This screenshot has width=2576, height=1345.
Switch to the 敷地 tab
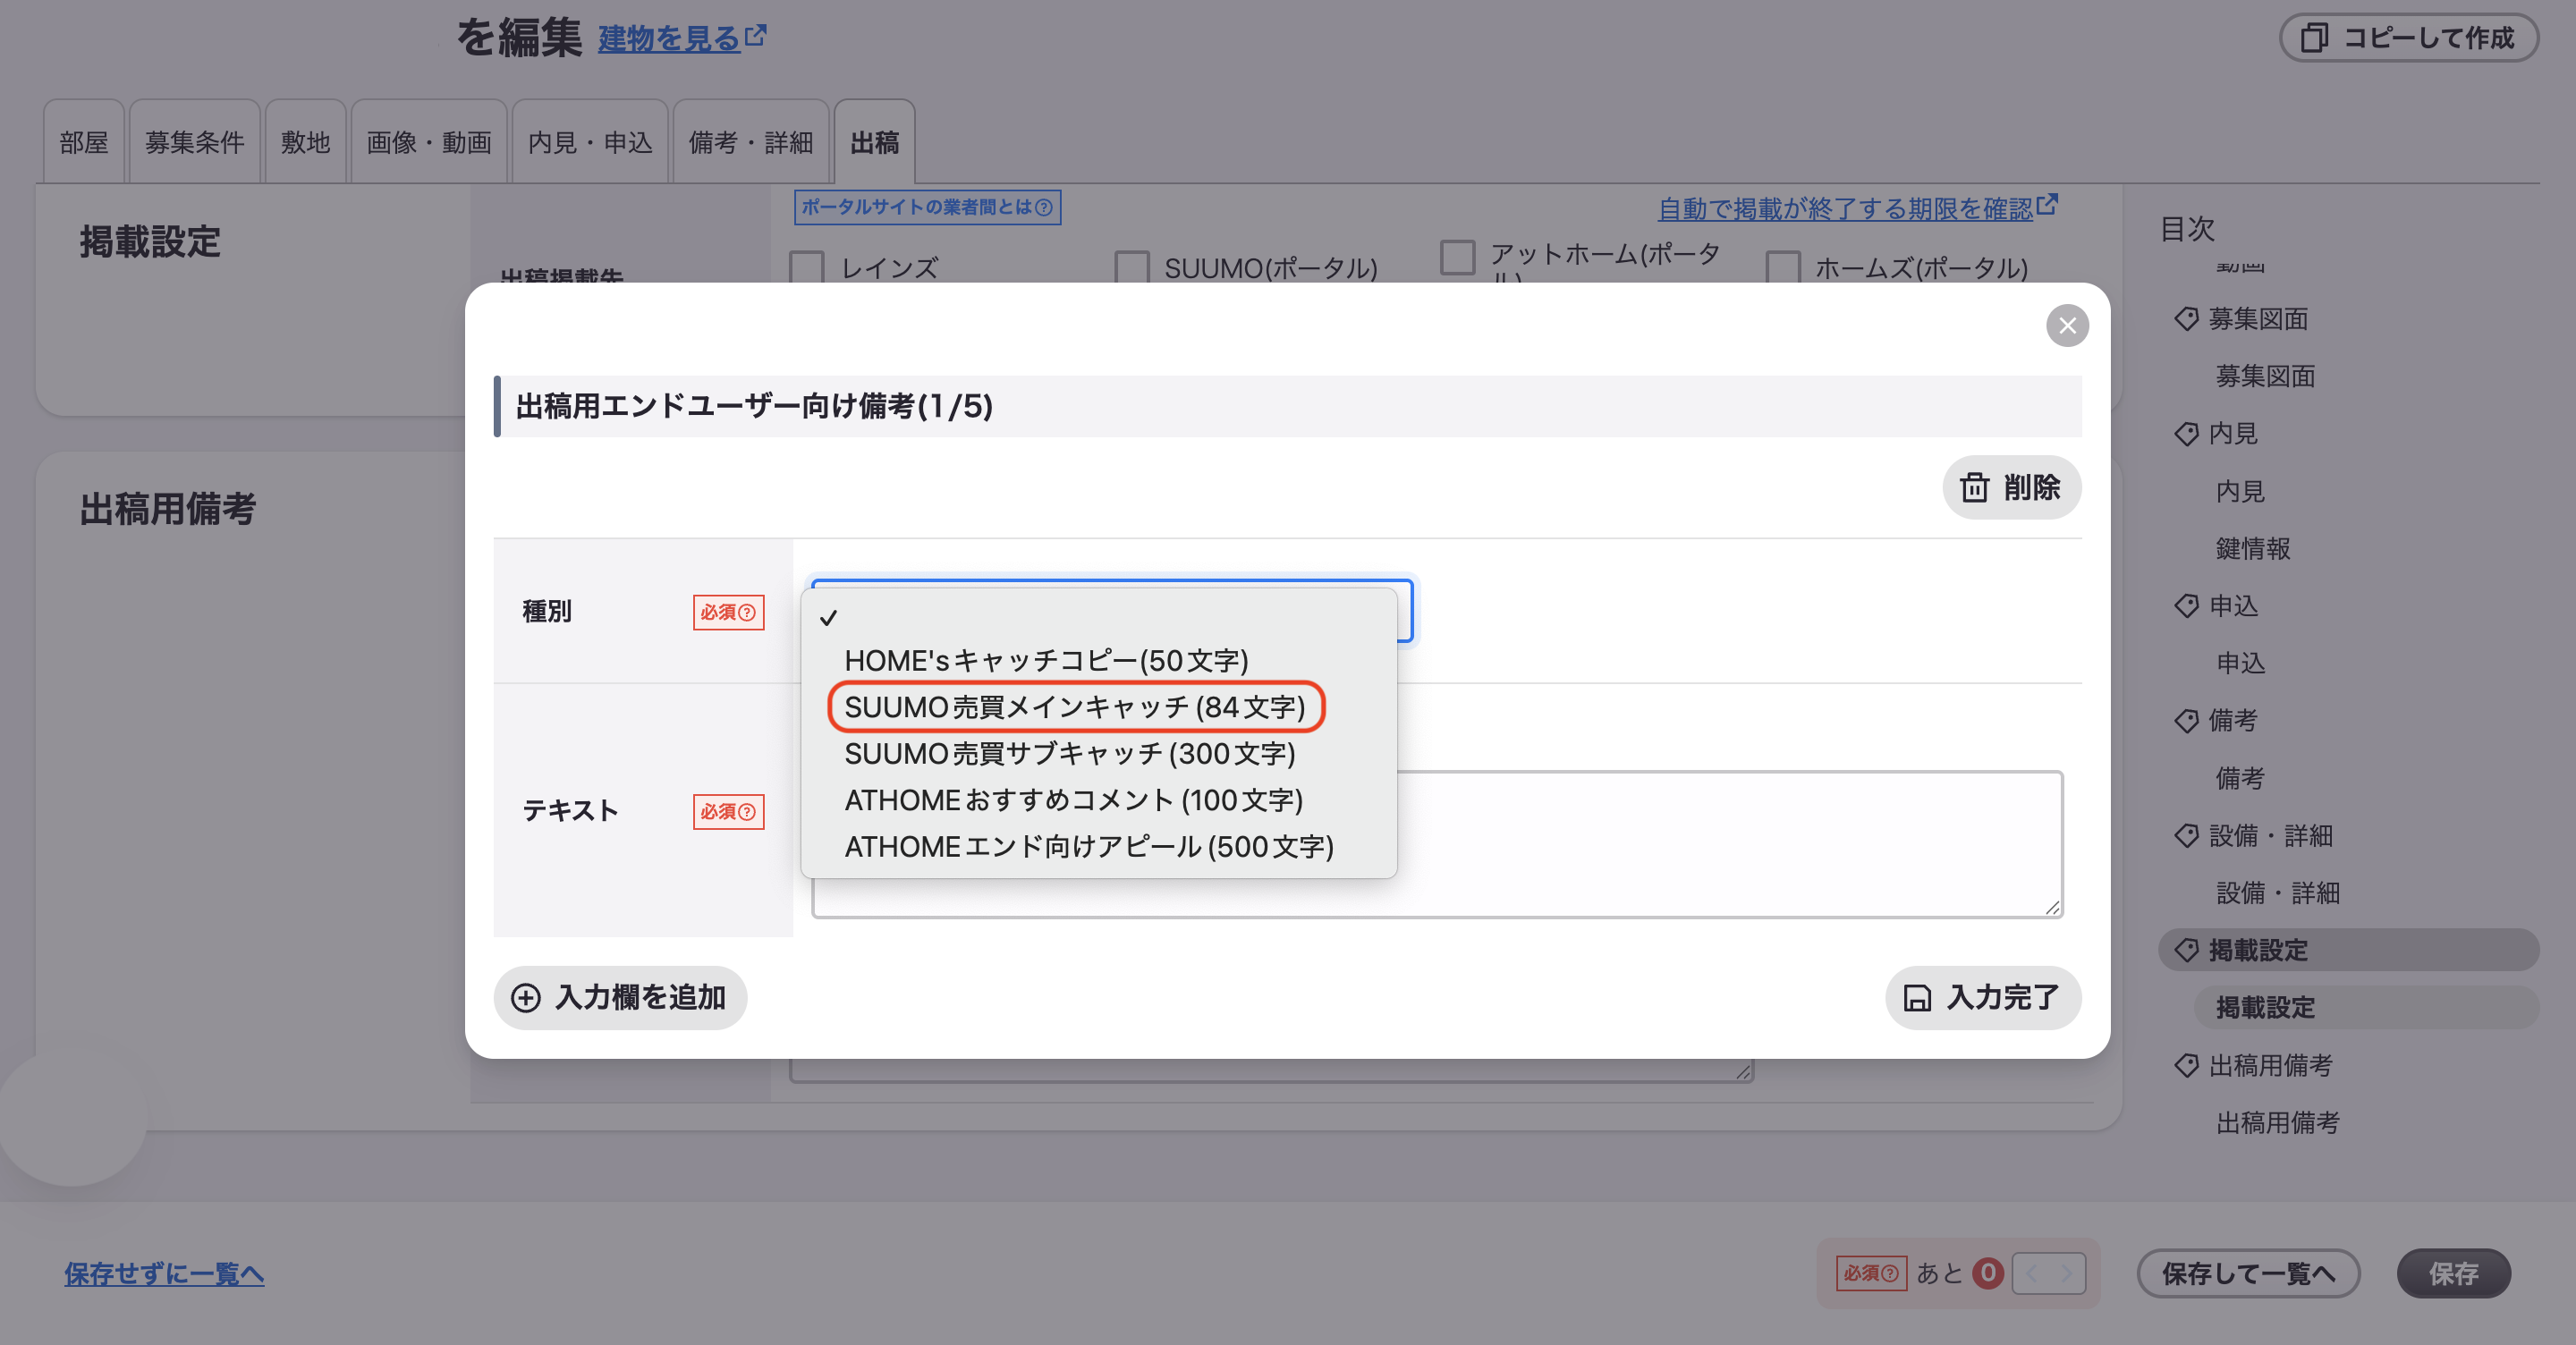point(305,142)
